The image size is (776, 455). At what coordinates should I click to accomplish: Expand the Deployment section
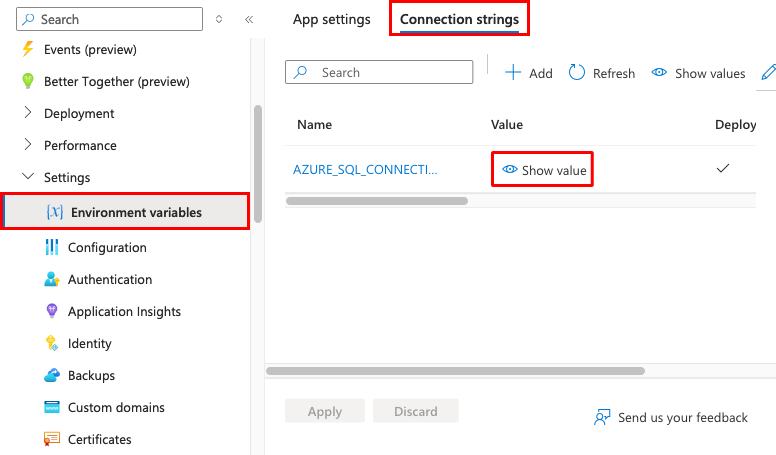pyautogui.click(x=28, y=113)
